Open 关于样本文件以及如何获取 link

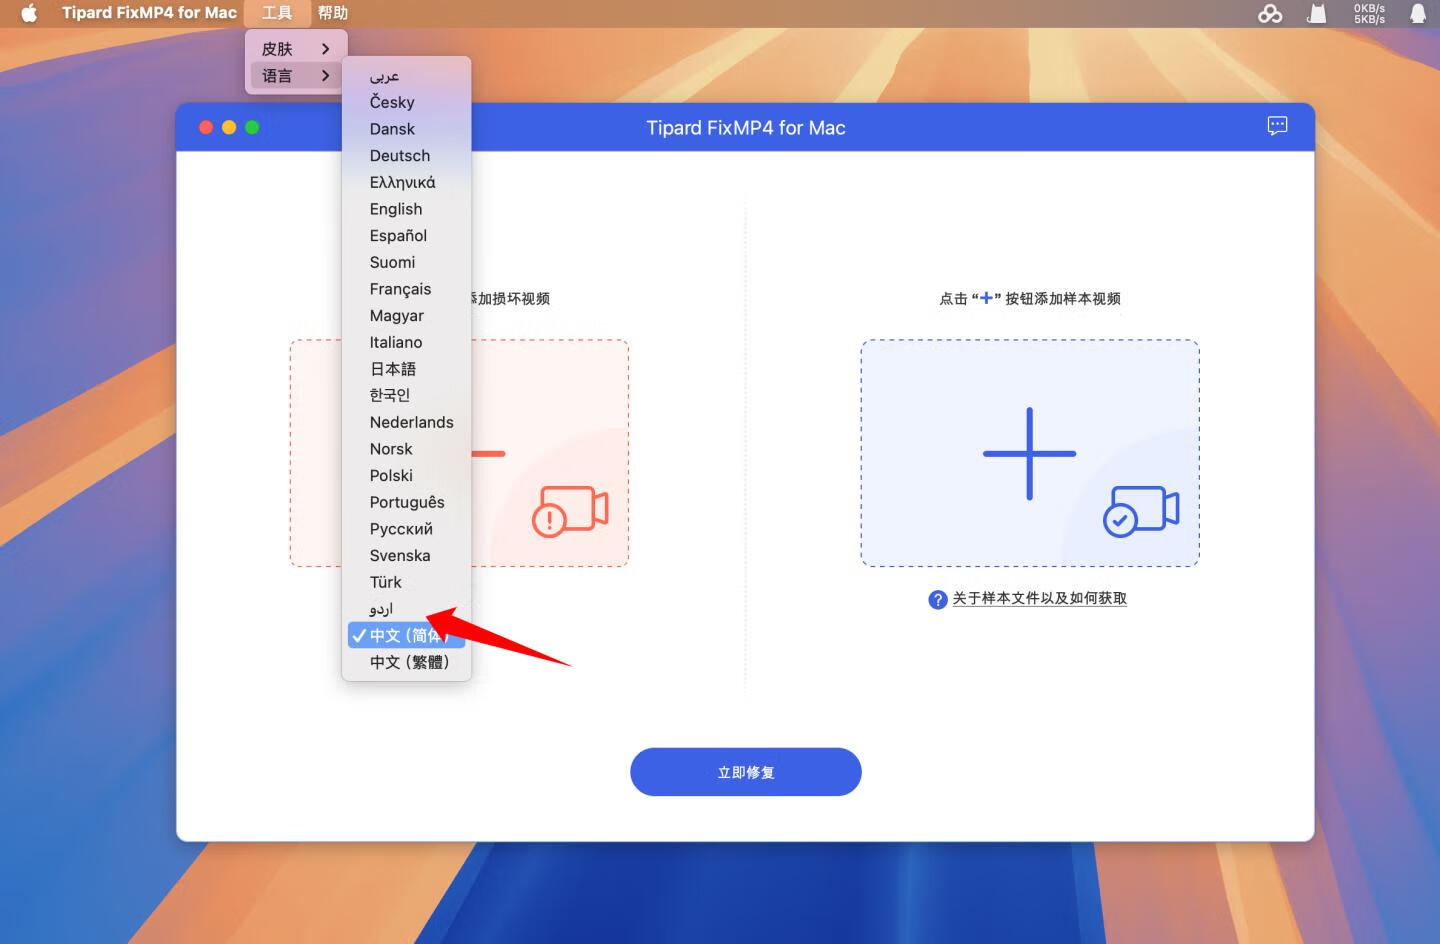coord(1039,598)
